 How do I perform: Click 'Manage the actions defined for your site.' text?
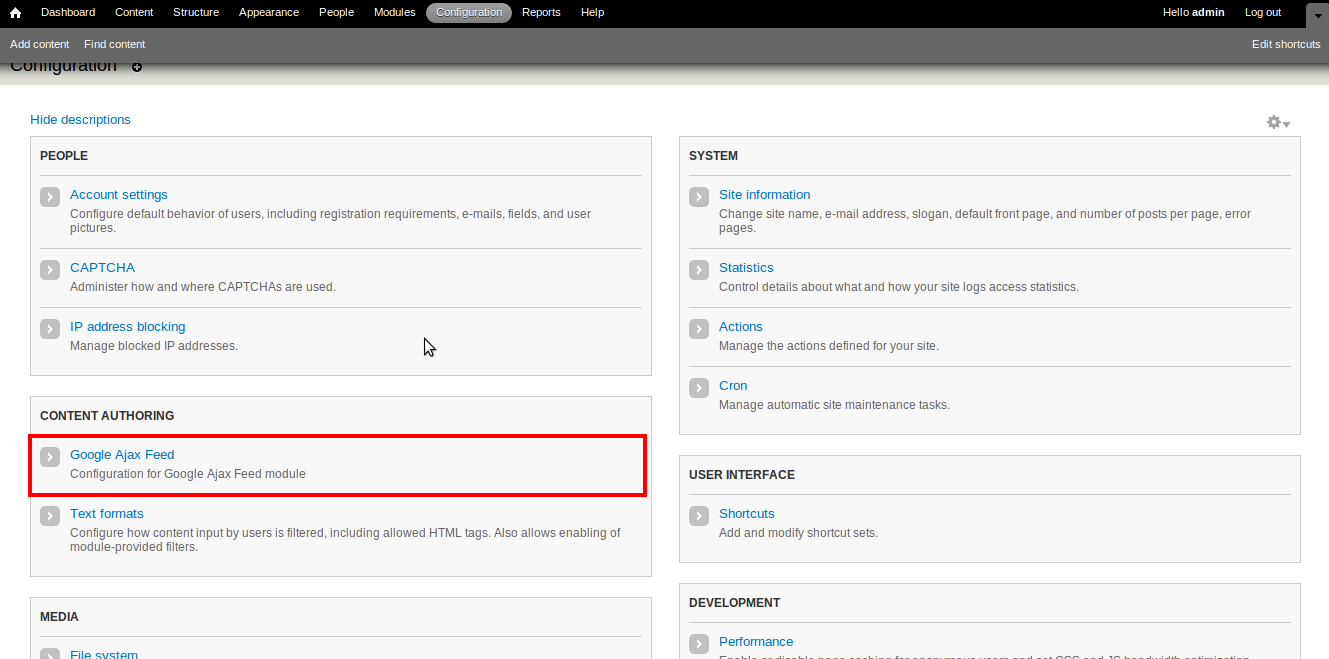tap(829, 346)
